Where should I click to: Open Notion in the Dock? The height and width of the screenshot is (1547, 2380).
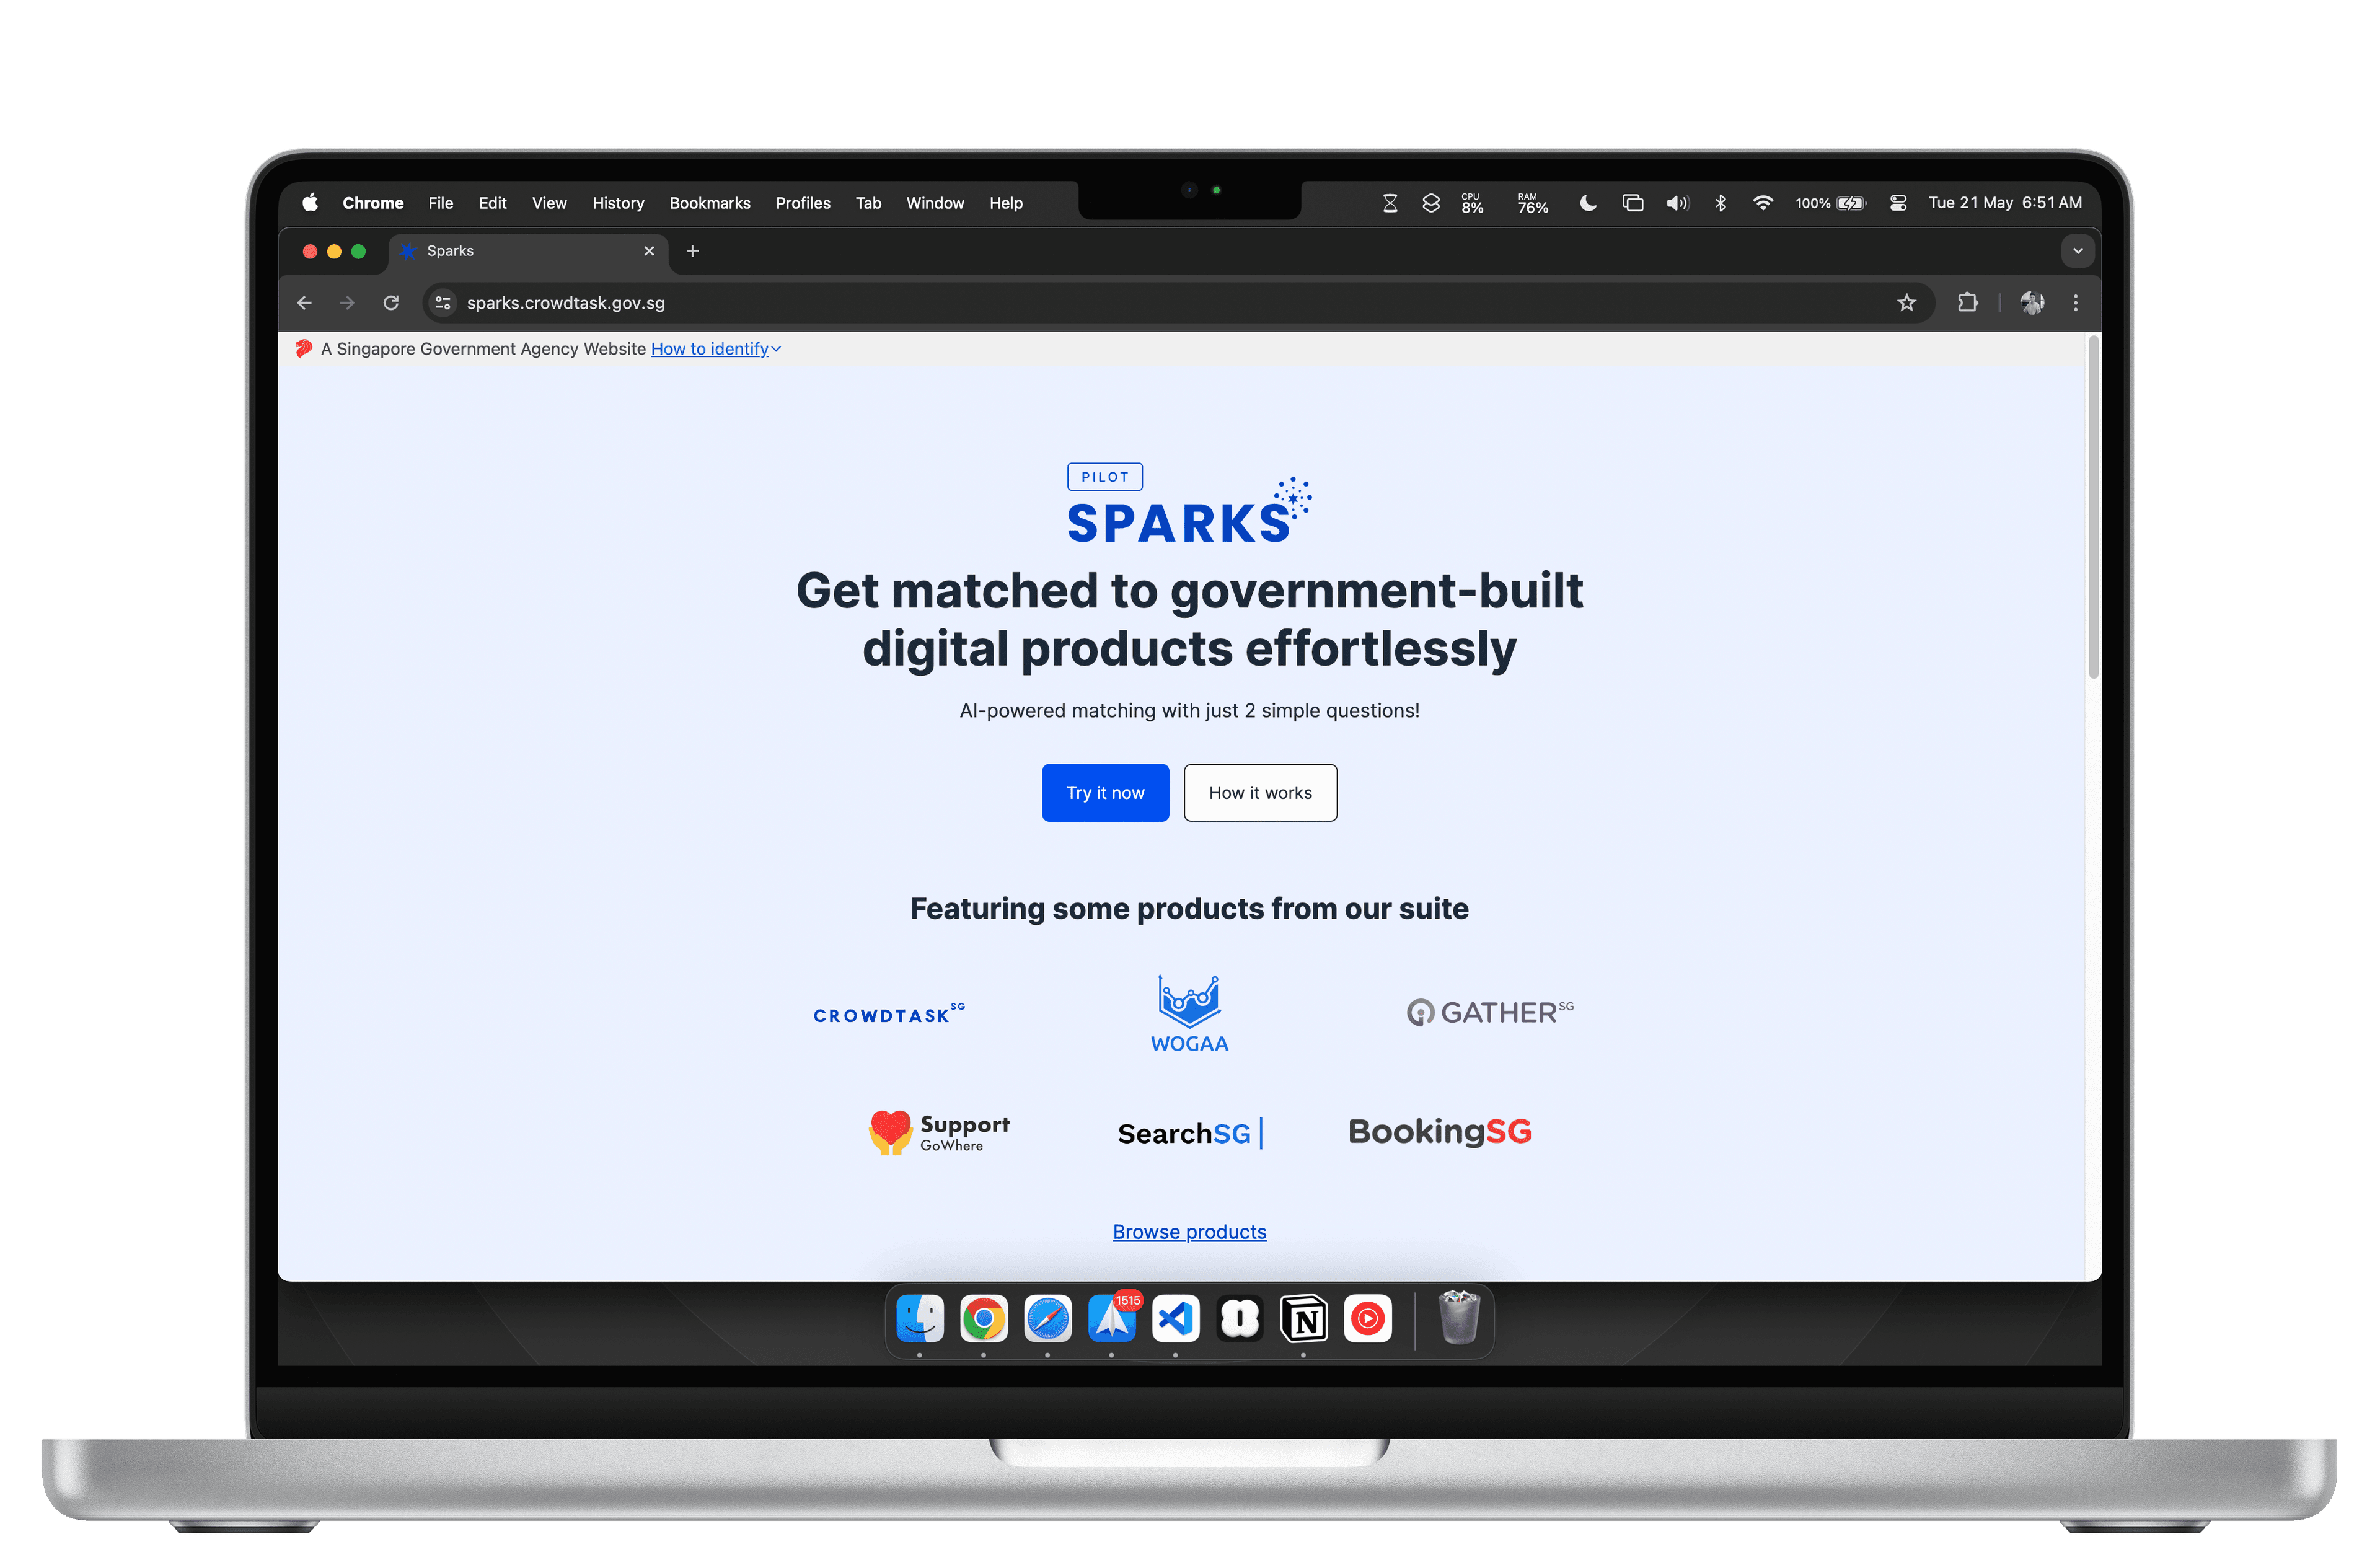(x=1304, y=1319)
